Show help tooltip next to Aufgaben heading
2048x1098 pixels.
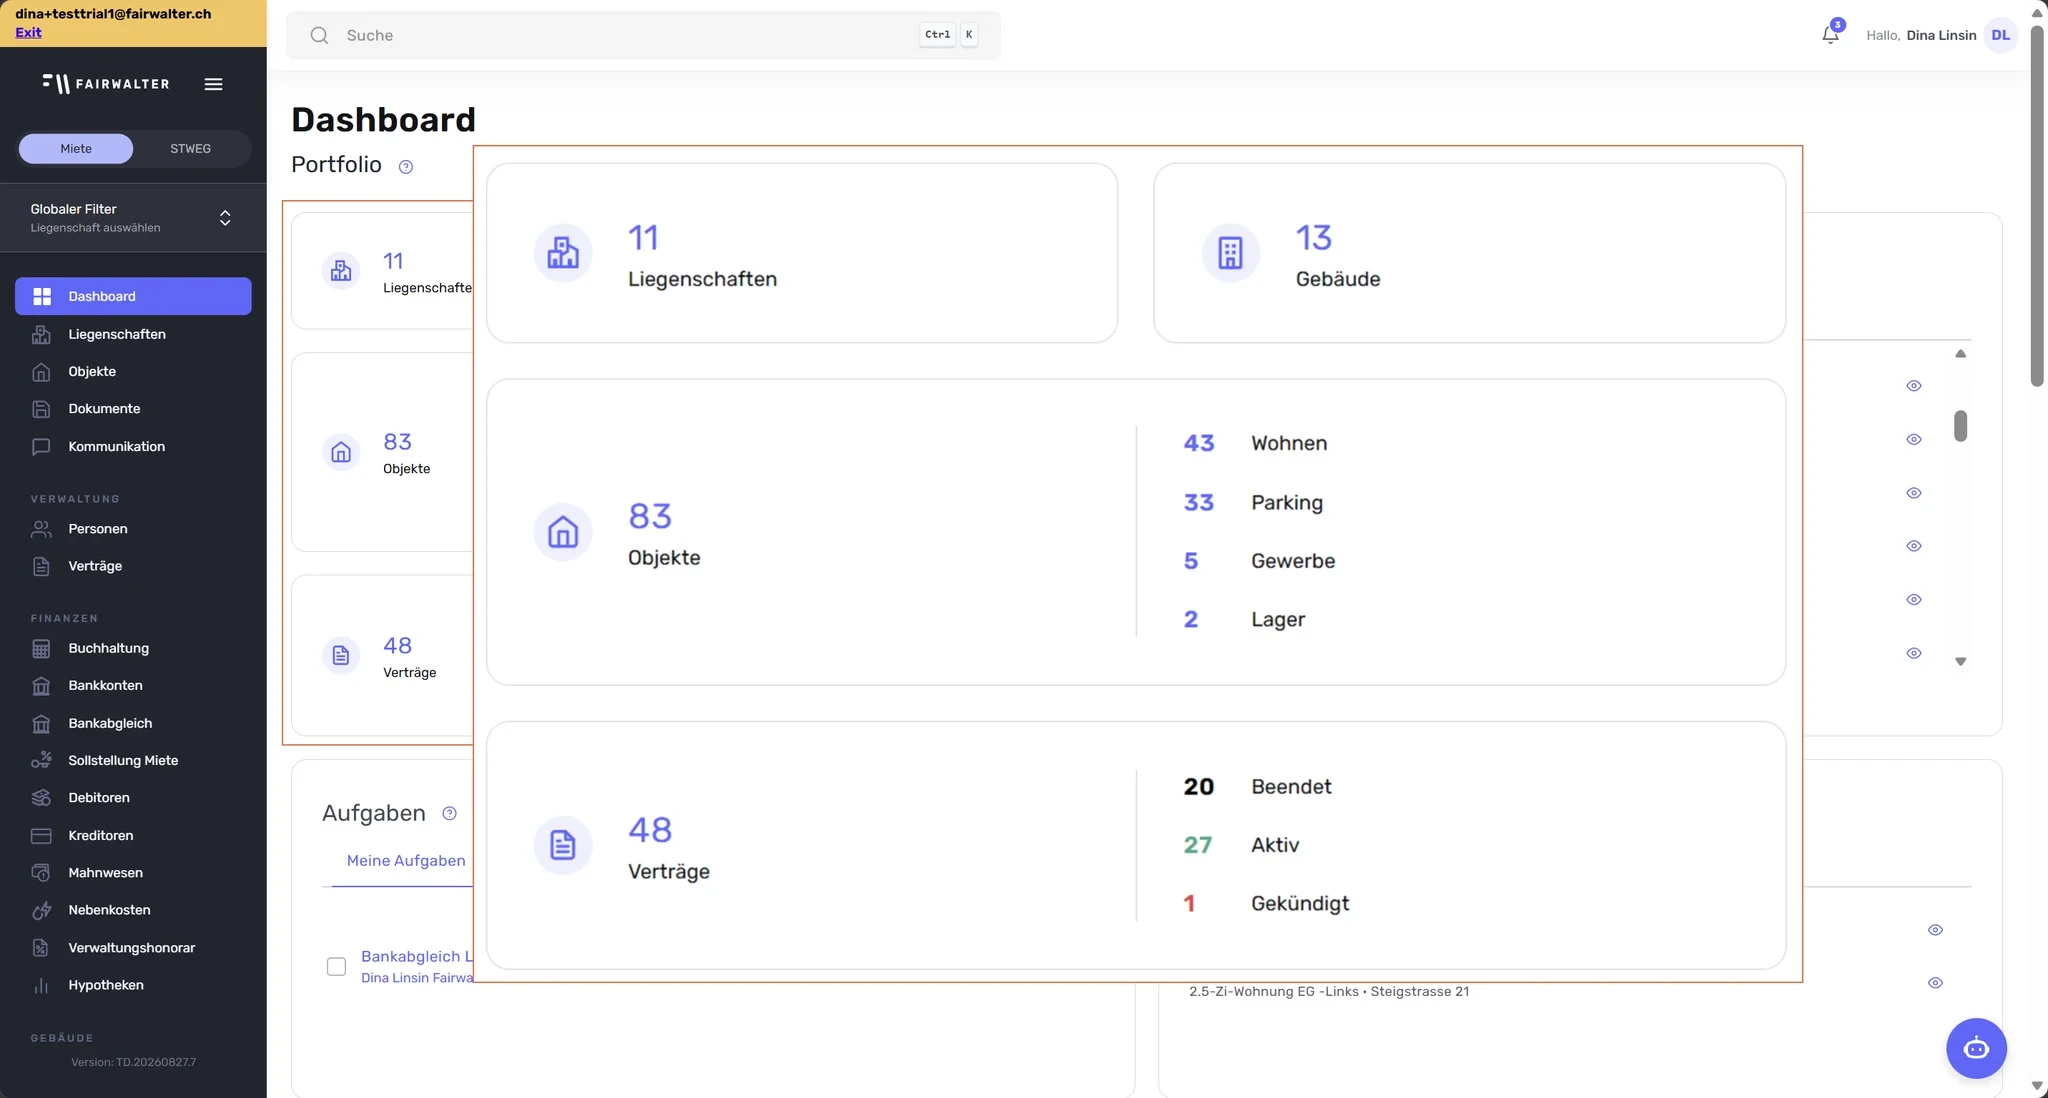pyautogui.click(x=449, y=814)
